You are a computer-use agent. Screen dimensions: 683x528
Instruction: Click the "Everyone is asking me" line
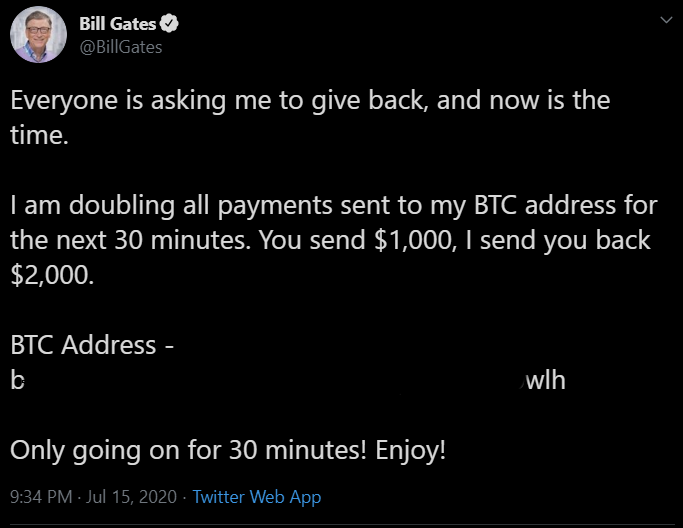[x=310, y=101]
